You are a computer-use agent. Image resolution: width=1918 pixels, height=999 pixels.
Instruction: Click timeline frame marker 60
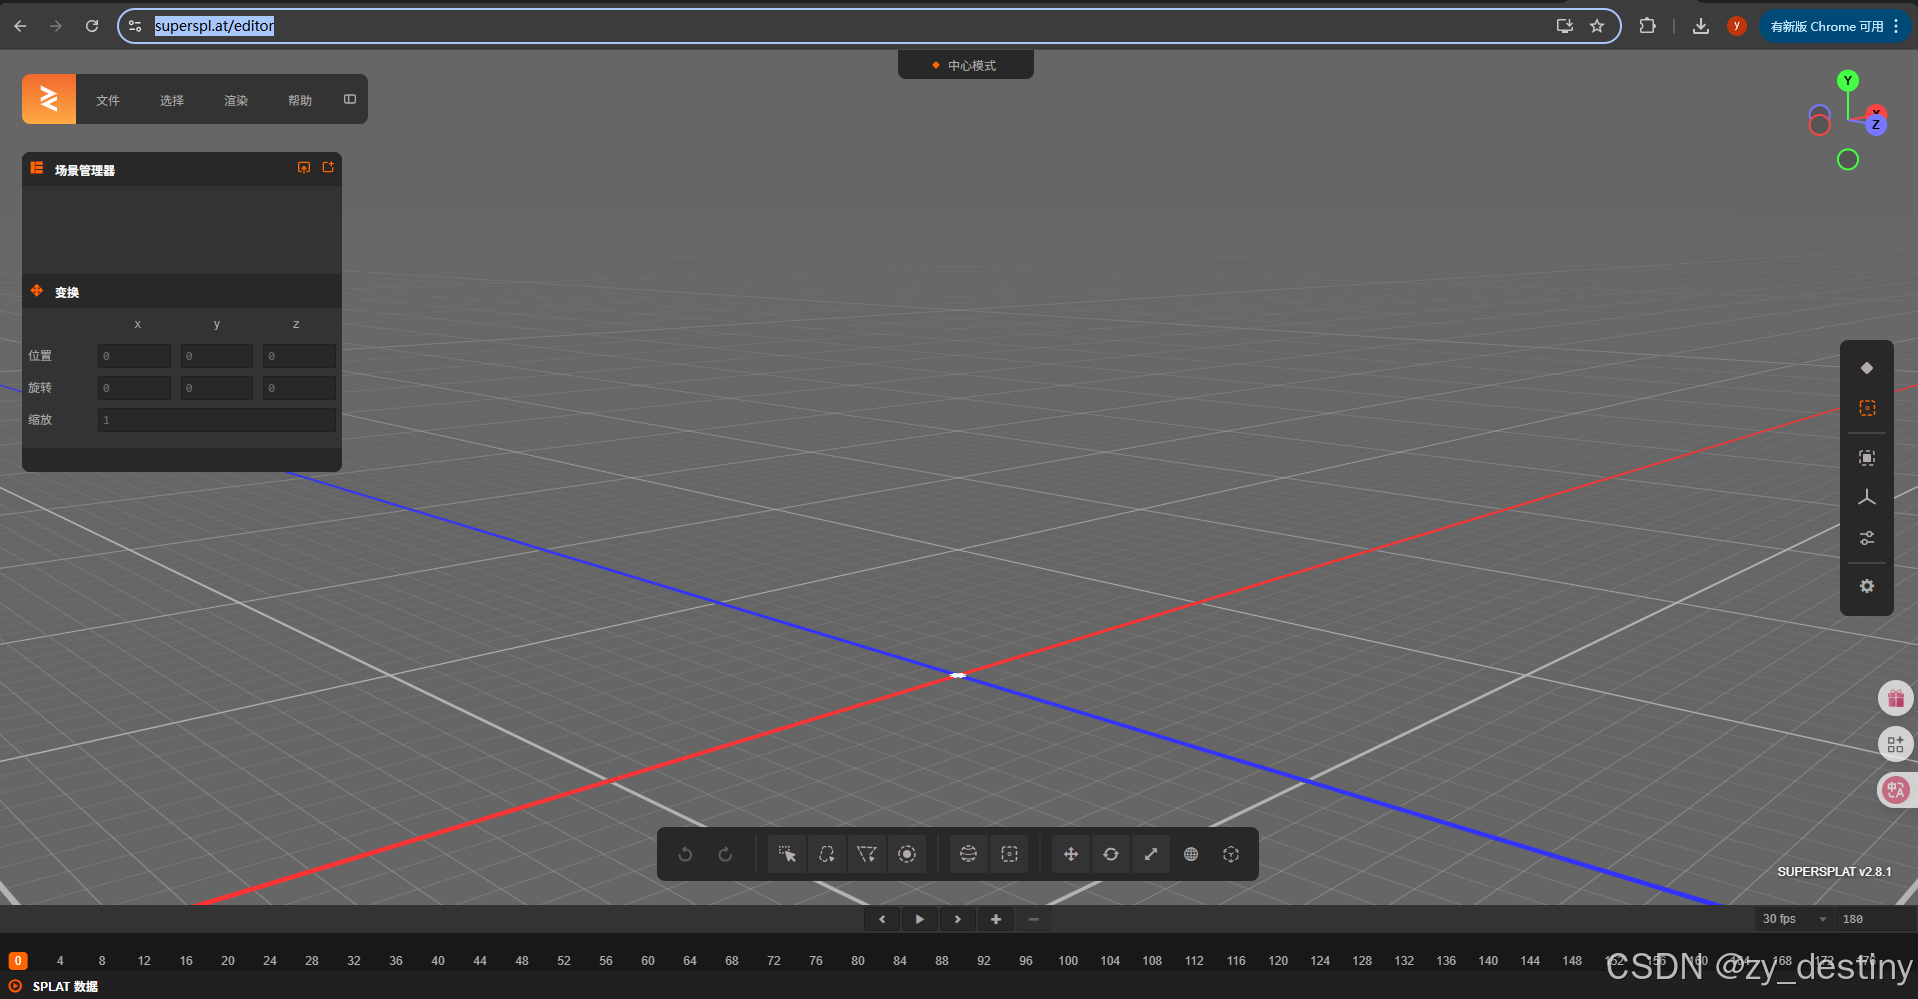coord(648,961)
